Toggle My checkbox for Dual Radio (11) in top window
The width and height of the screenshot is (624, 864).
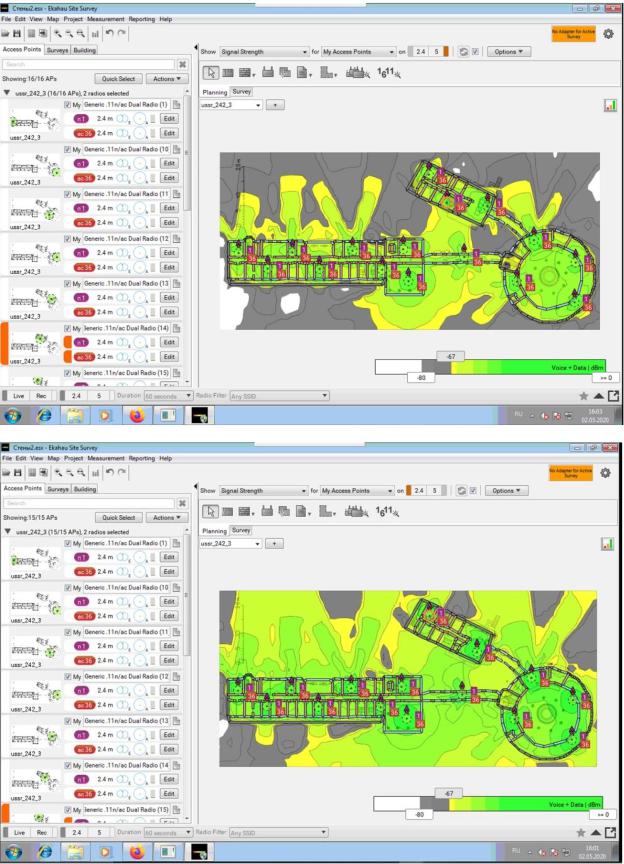[68, 194]
